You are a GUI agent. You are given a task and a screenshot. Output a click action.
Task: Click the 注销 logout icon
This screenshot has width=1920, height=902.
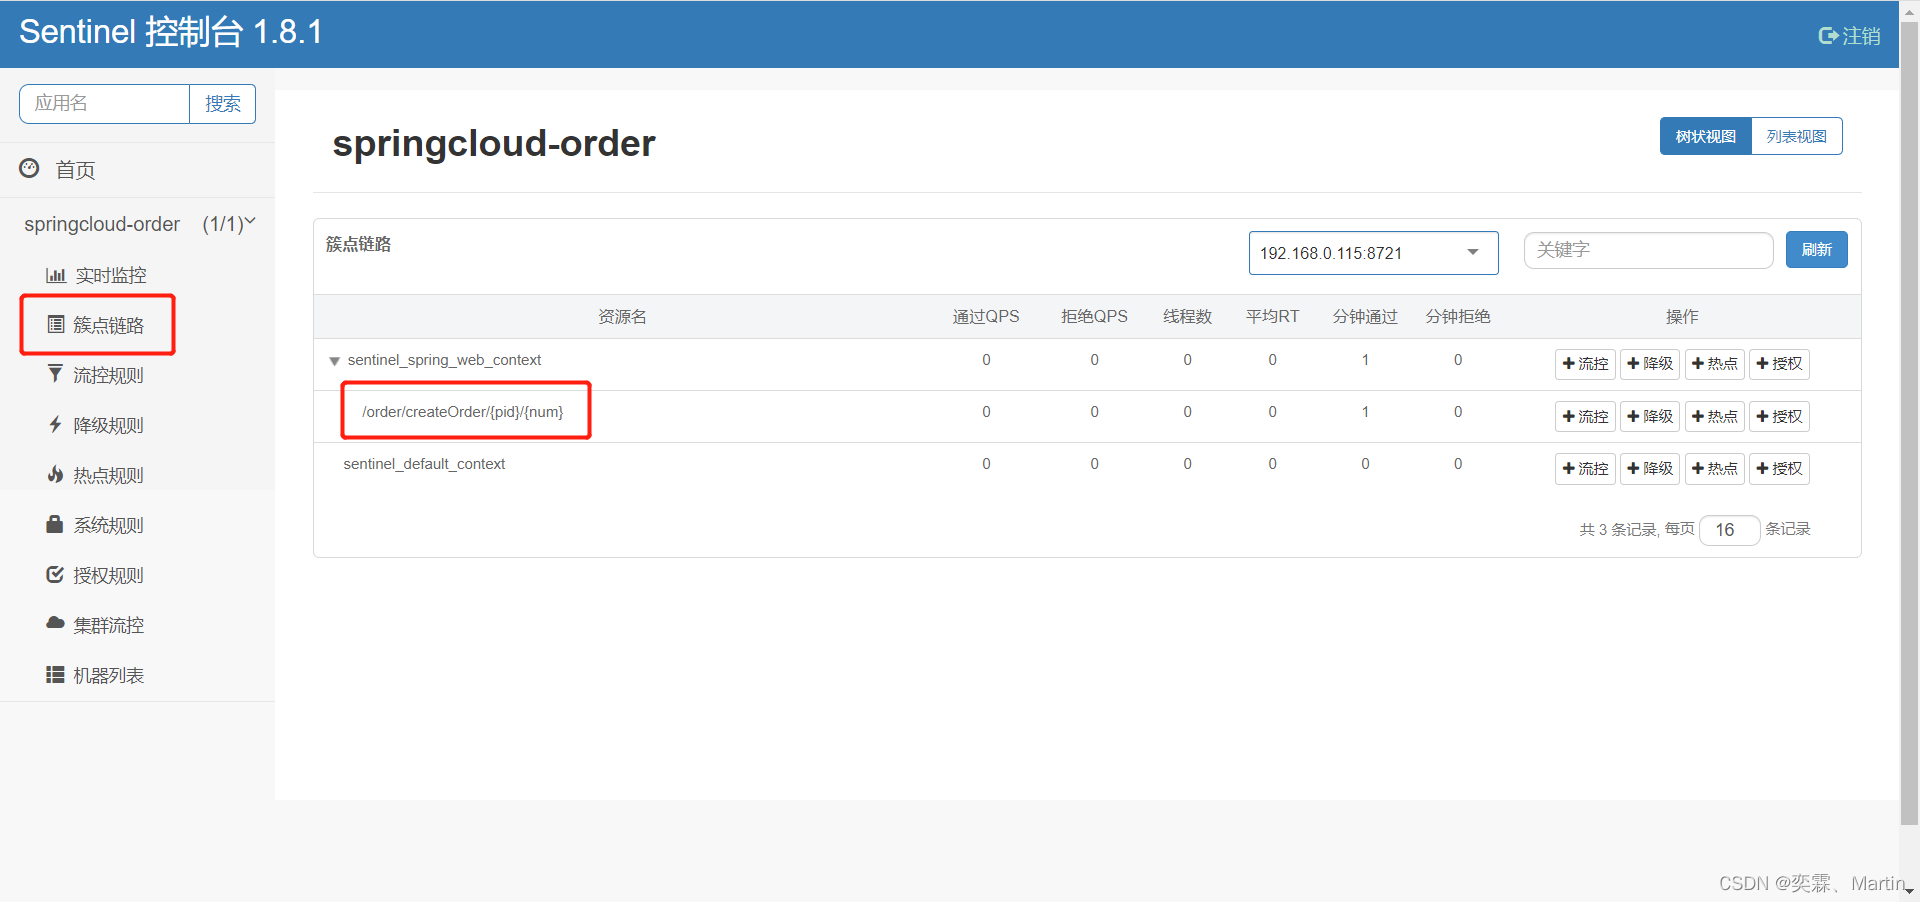pos(1827,36)
